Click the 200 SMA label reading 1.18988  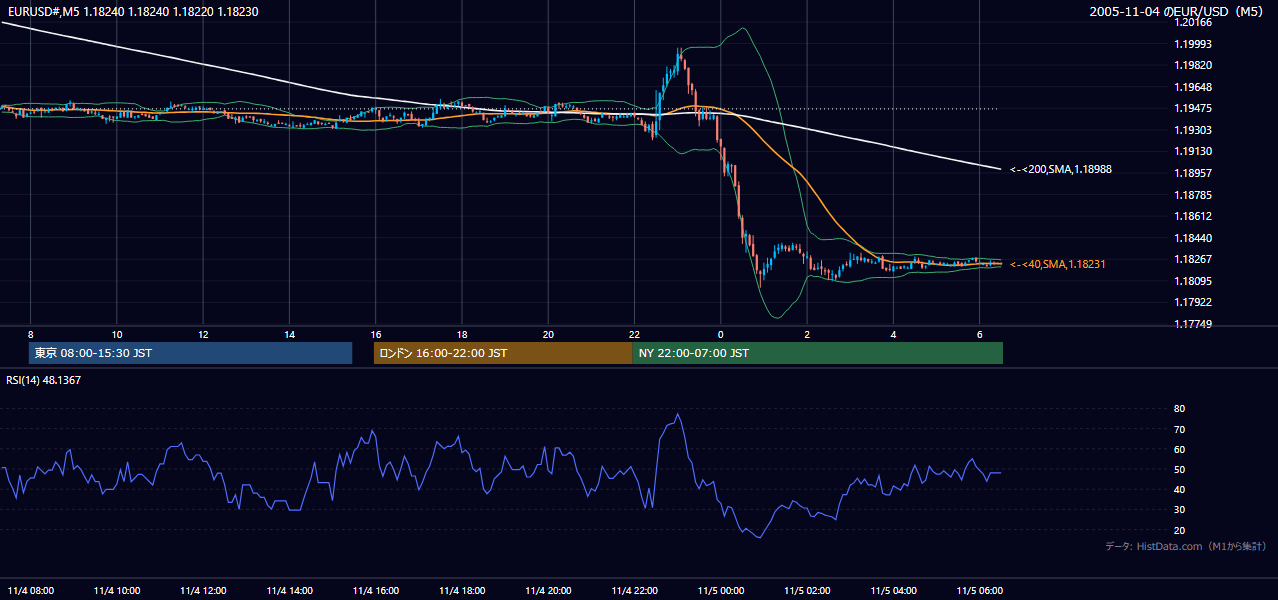1061,170
